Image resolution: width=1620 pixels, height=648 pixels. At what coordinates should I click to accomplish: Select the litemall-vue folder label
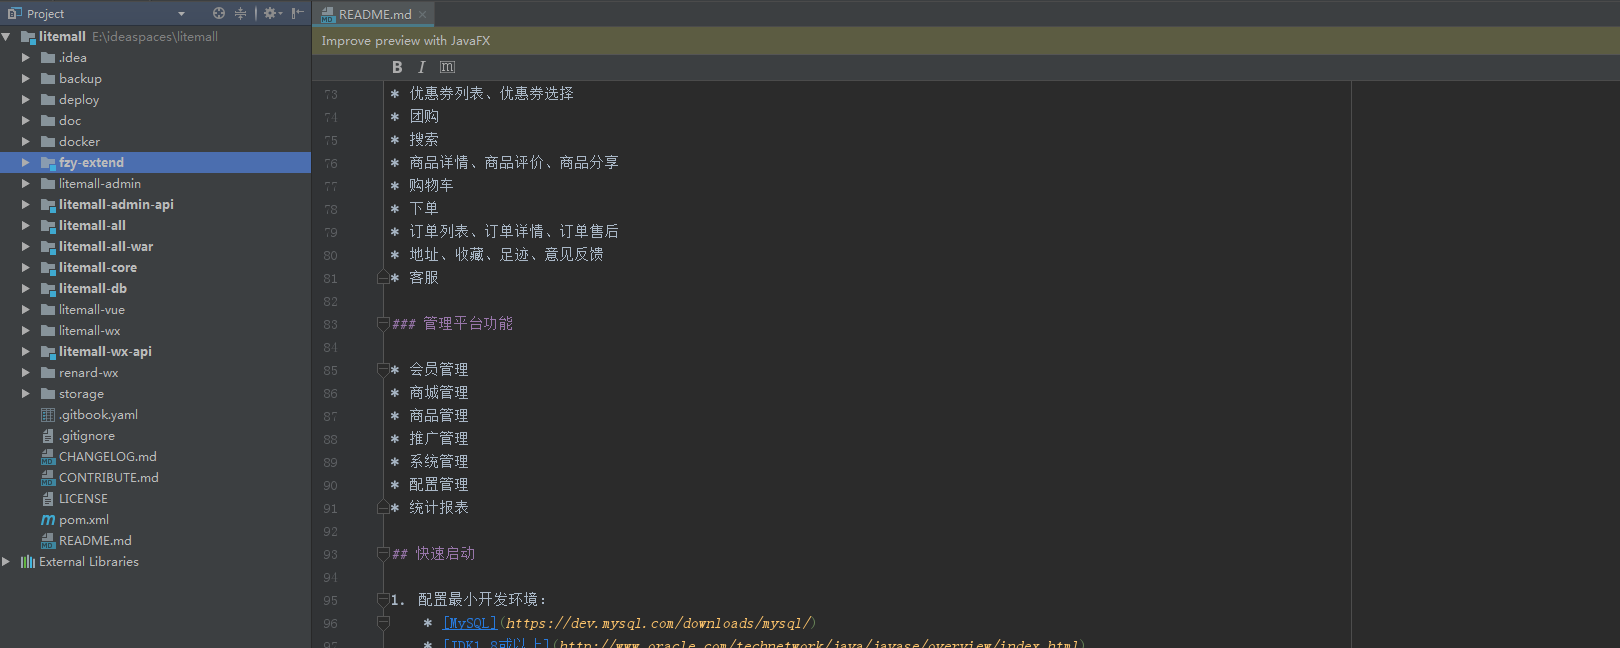click(x=92, y=310)
